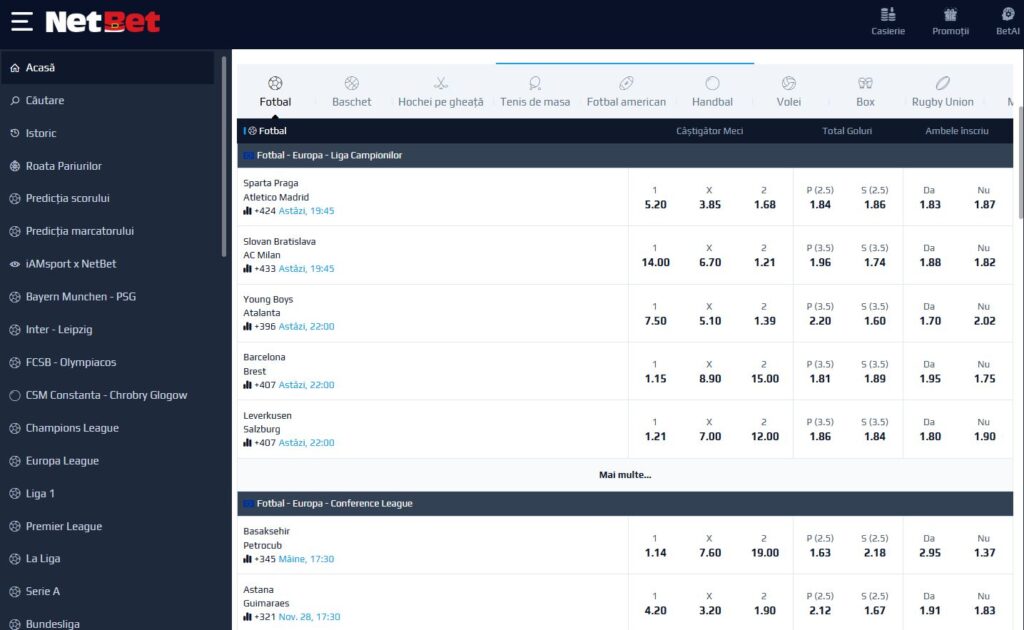This screenshot has height=630, width=1024.
Task: Click CSM Constanta handball circle icon
Action: 15,395
